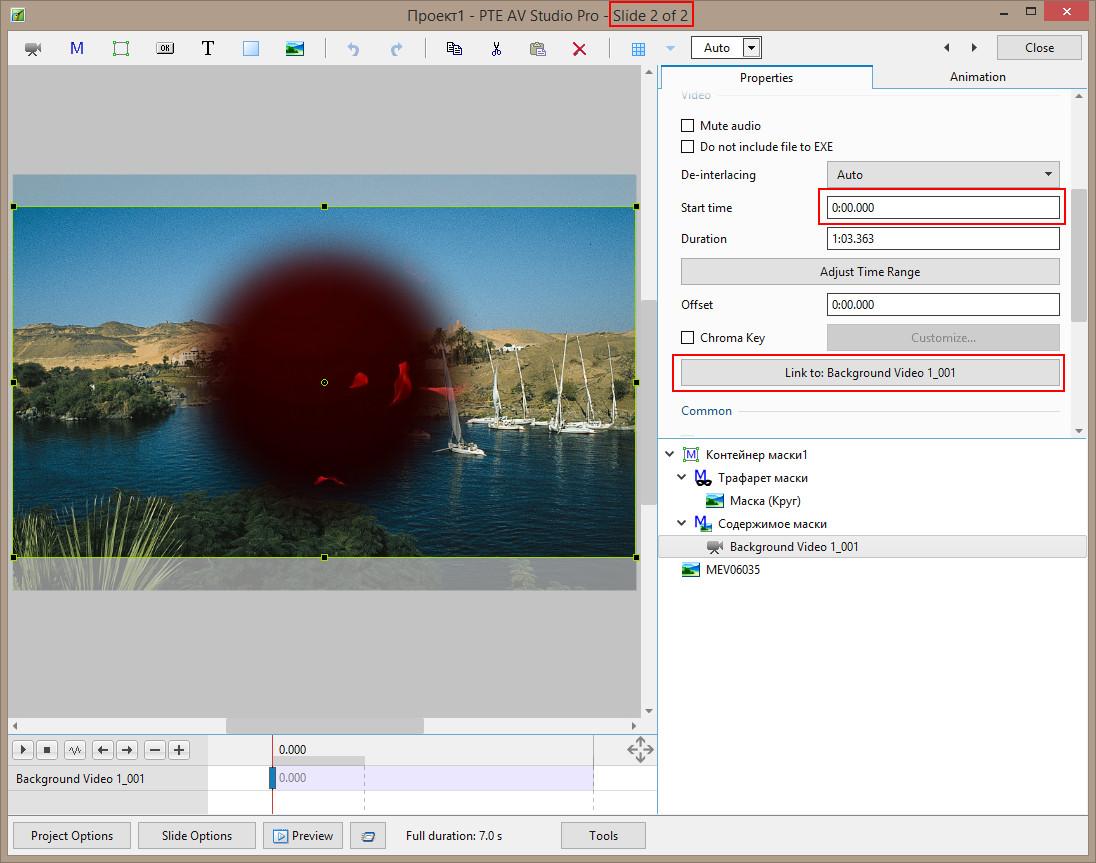Toggle the grid icon in the toolbar
This screenshot has width=1096, height=863.
click(x=638, y=48)
